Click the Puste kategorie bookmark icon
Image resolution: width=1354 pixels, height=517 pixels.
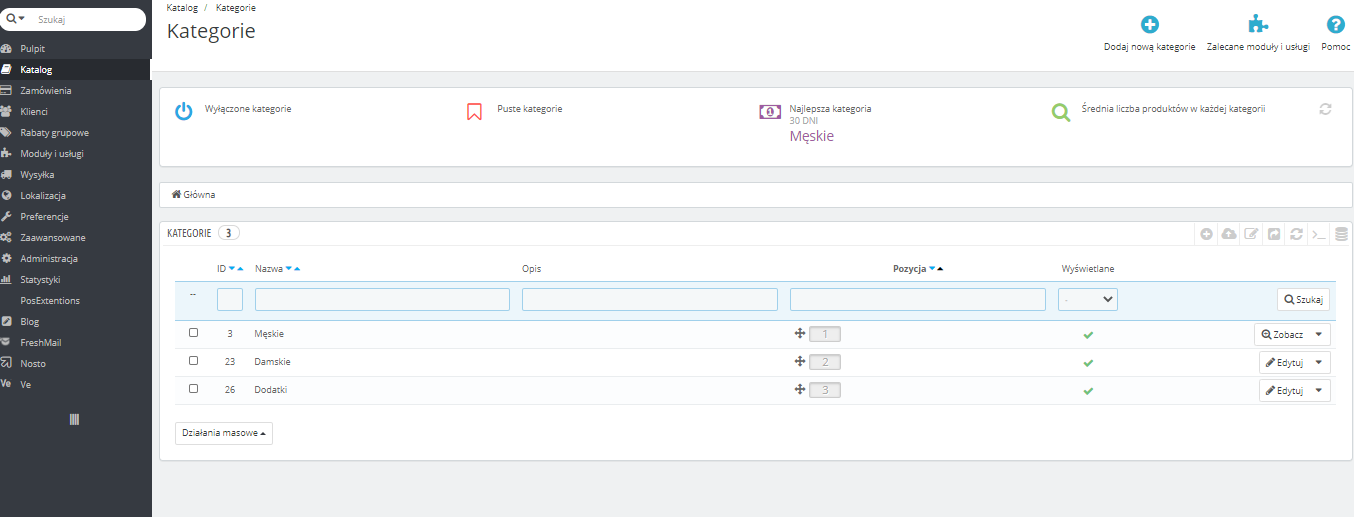(475, 111)
